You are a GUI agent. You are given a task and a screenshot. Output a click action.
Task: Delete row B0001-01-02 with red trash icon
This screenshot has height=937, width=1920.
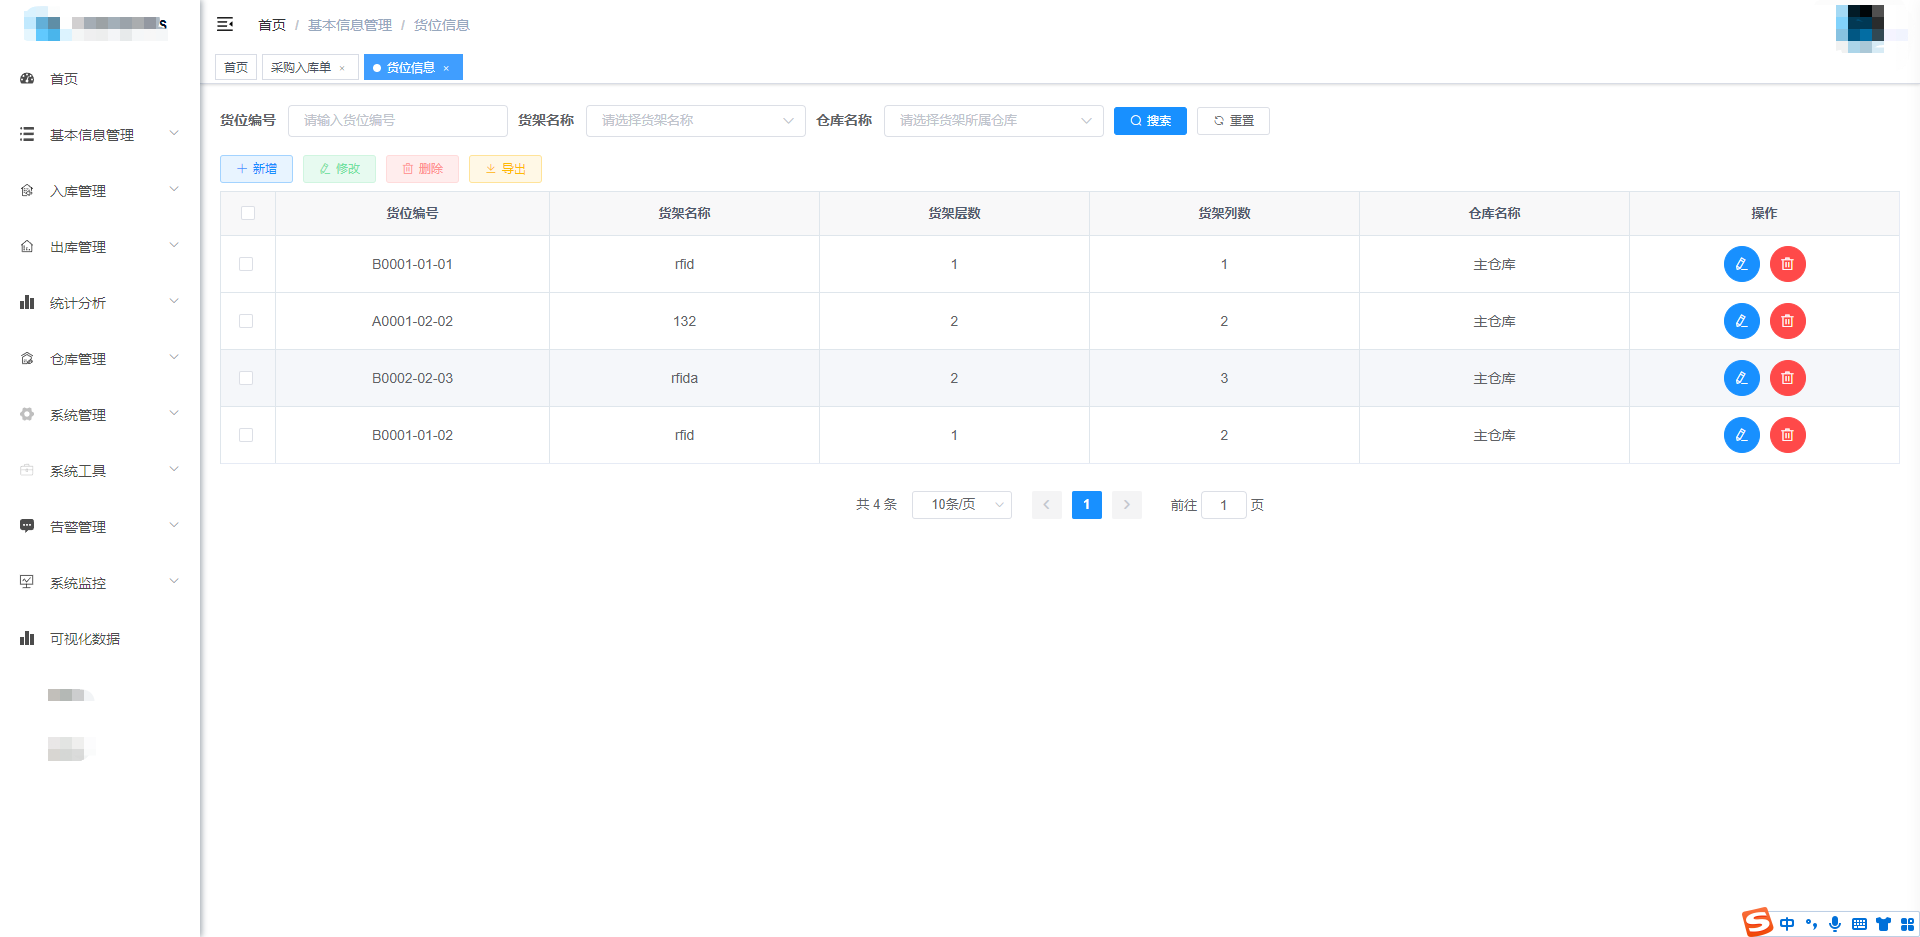[1787, 435]
